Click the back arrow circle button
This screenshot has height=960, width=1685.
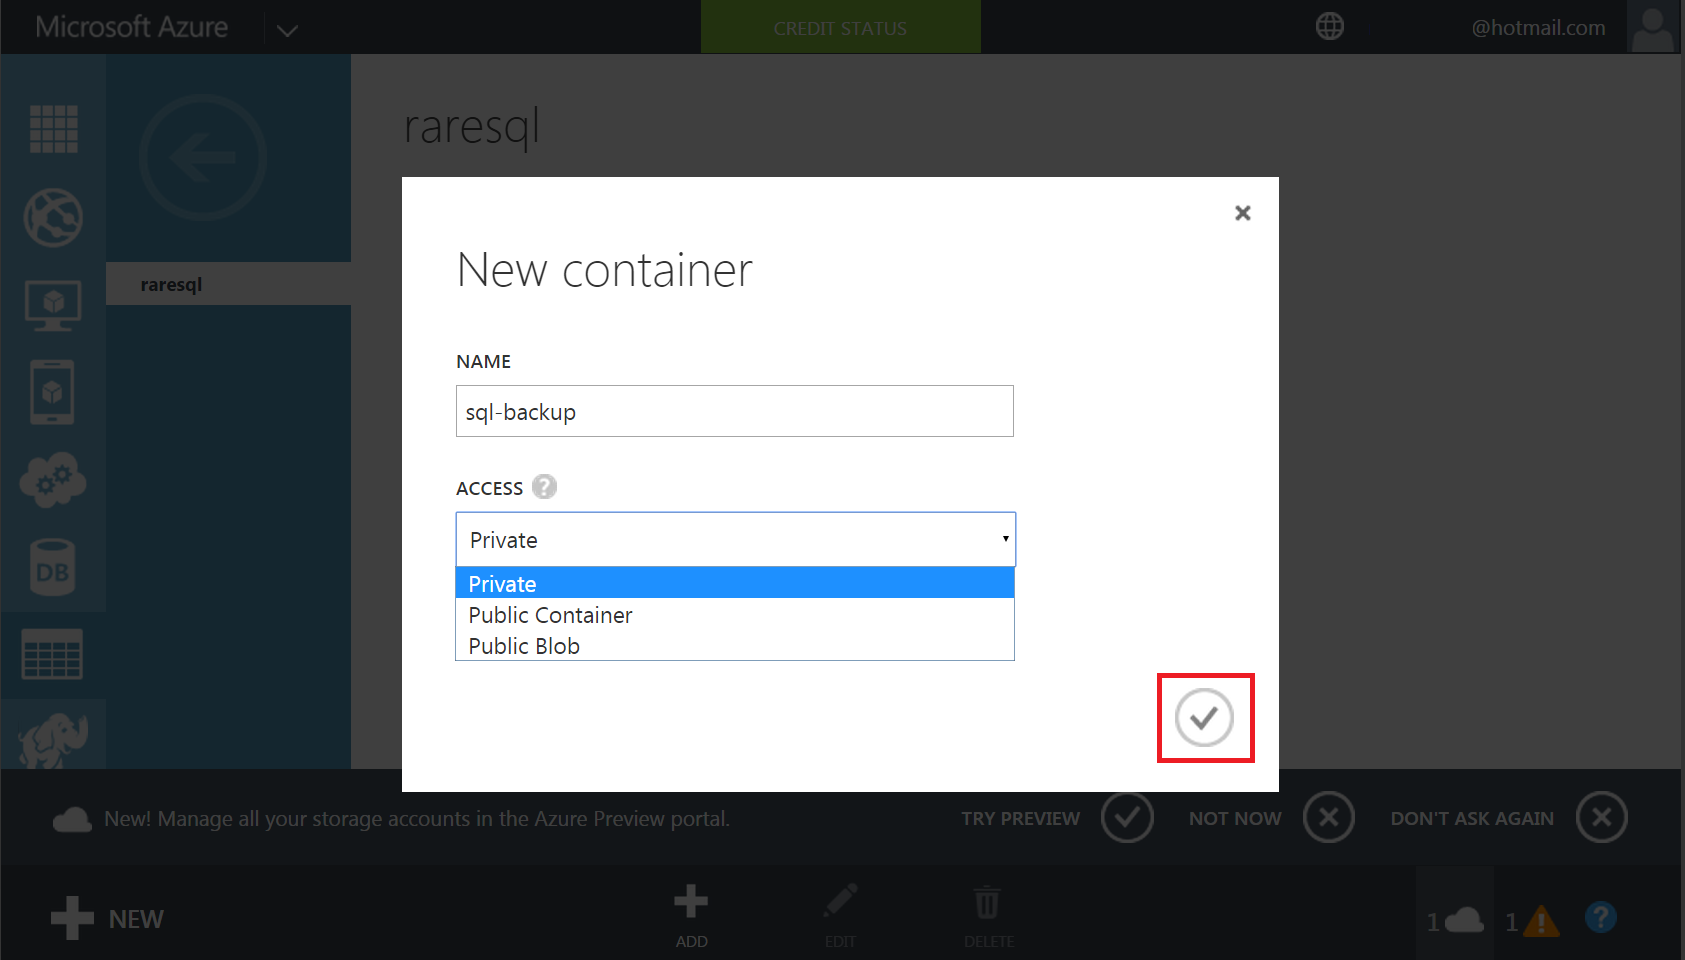pos(203,158)
